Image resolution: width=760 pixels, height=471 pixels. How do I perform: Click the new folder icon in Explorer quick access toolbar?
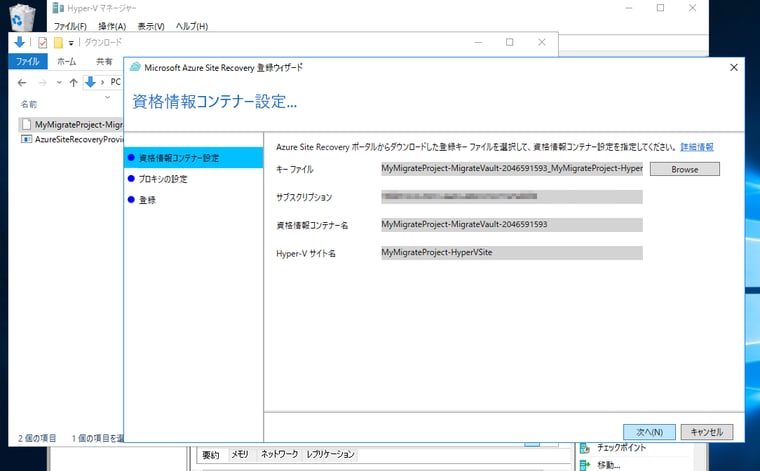[x=58, y=43]
